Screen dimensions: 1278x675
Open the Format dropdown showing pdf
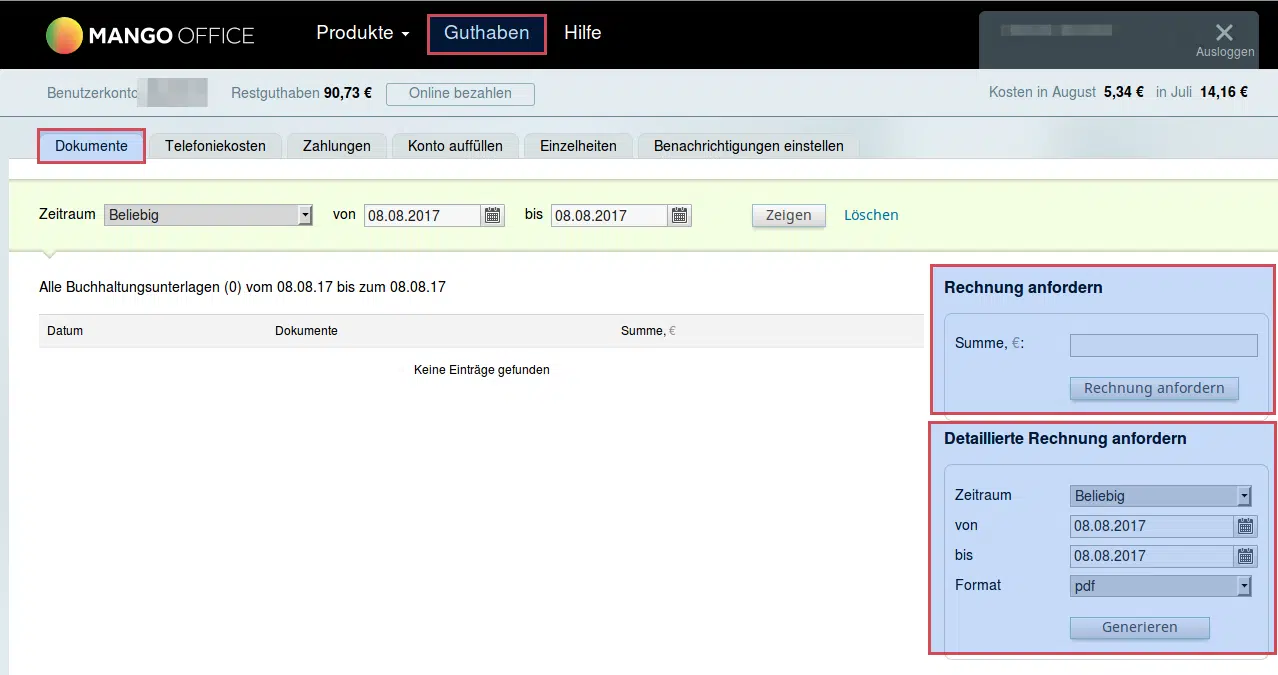1161,586
